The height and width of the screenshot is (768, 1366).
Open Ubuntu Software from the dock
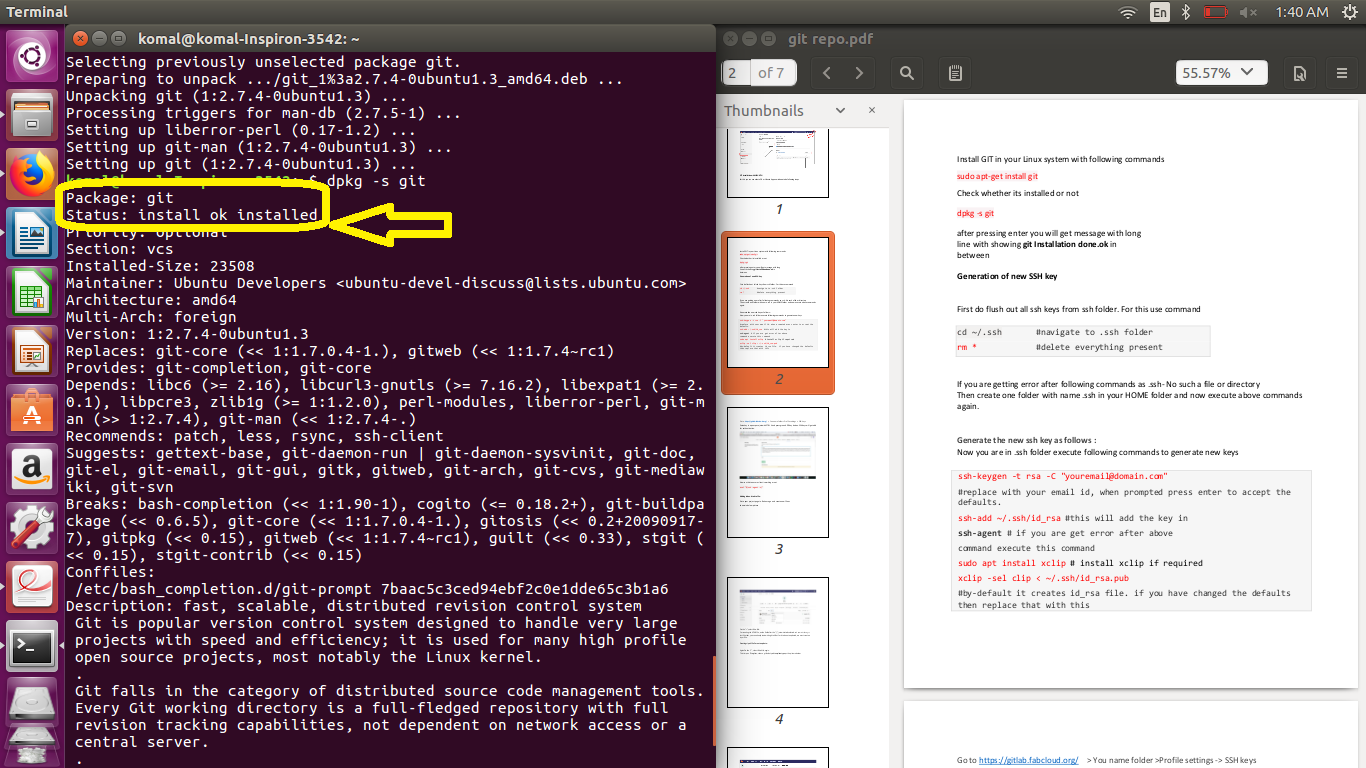32,410
